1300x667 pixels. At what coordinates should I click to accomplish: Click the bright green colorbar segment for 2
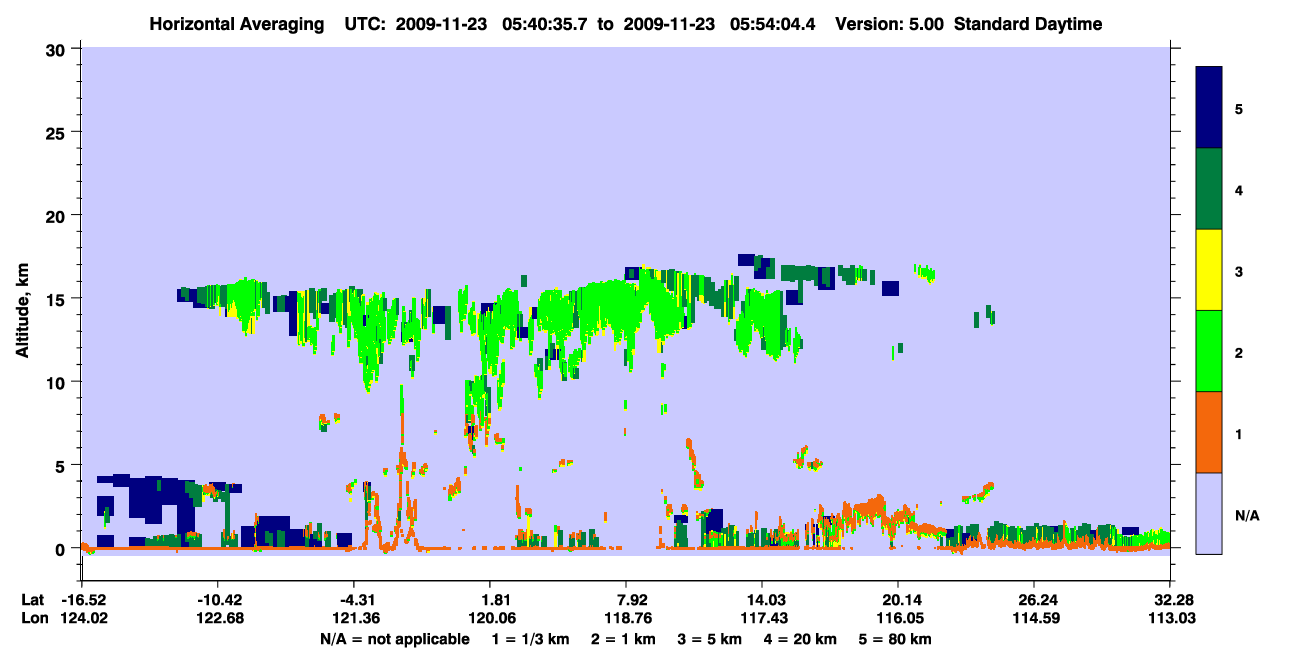1208,351
